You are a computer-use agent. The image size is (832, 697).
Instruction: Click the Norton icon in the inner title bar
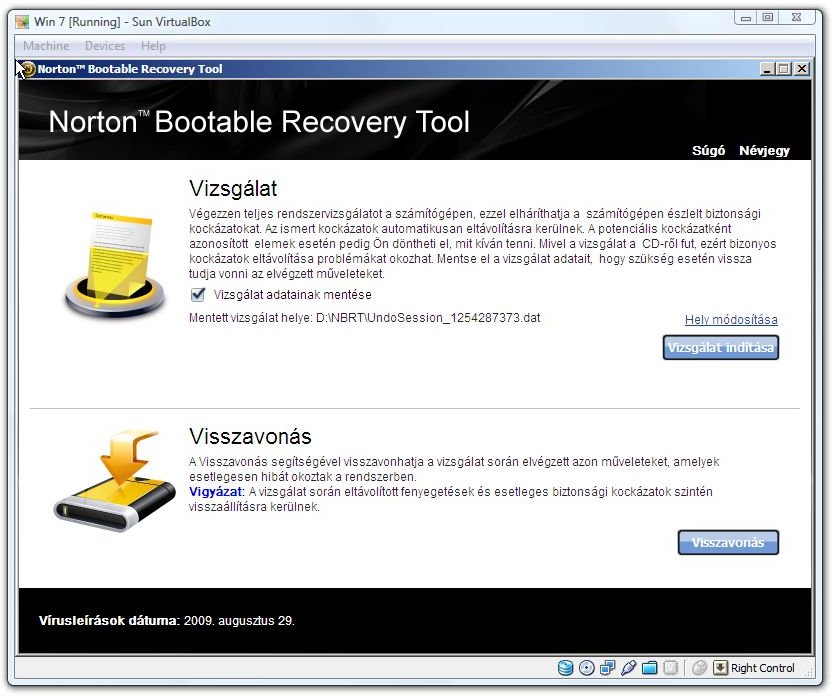click(28, 69)
